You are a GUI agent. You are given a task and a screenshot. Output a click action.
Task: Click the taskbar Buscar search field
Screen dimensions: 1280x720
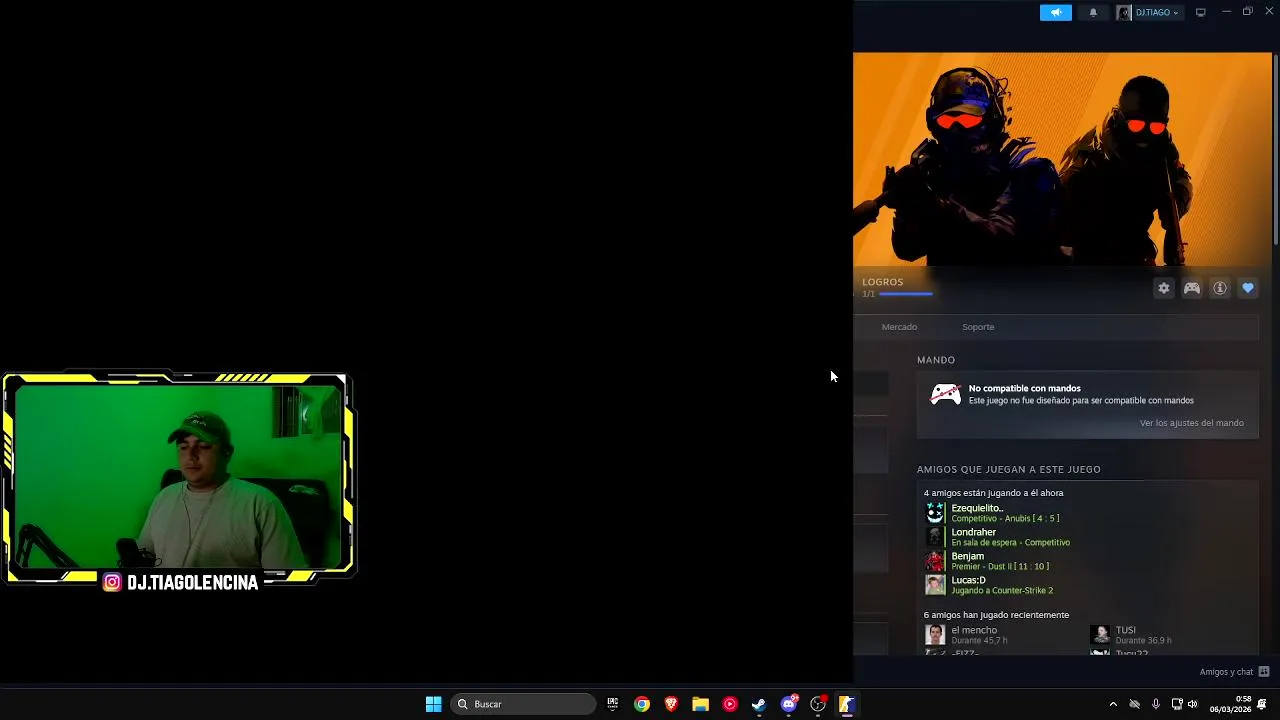(523, 704)
